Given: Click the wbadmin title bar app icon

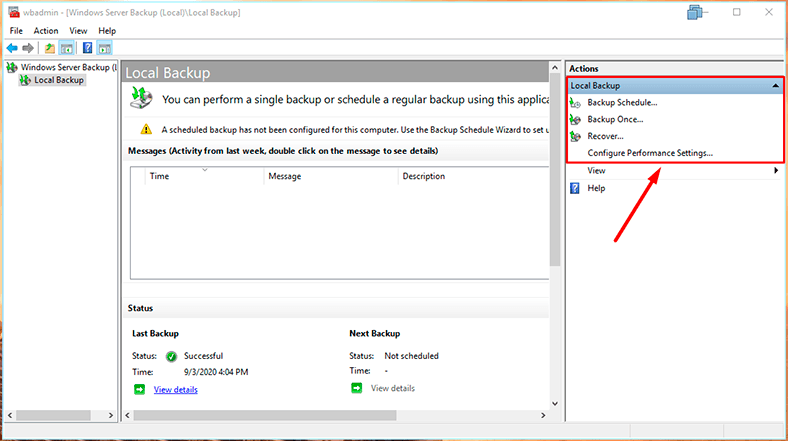Looking at the screenshot, I should [14, 12].
